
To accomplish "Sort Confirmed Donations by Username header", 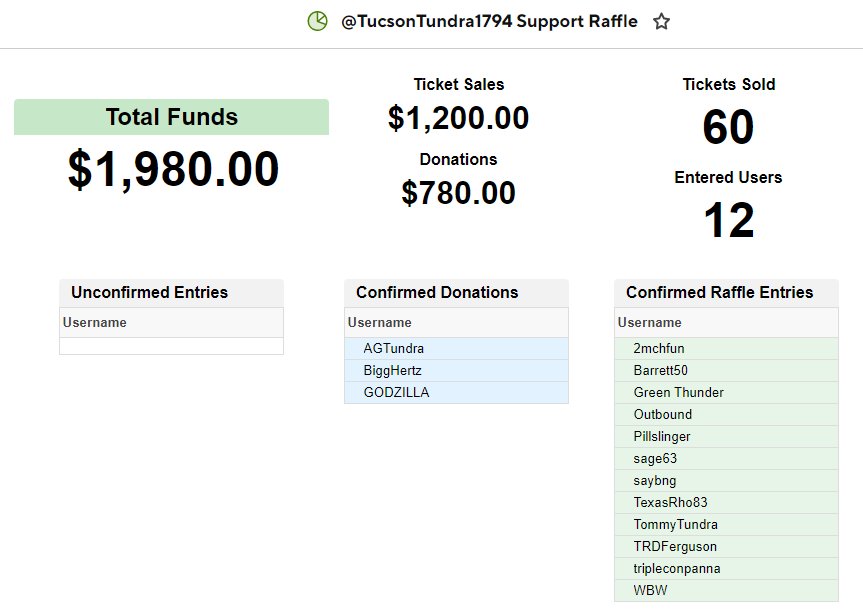I will (456, 323).
